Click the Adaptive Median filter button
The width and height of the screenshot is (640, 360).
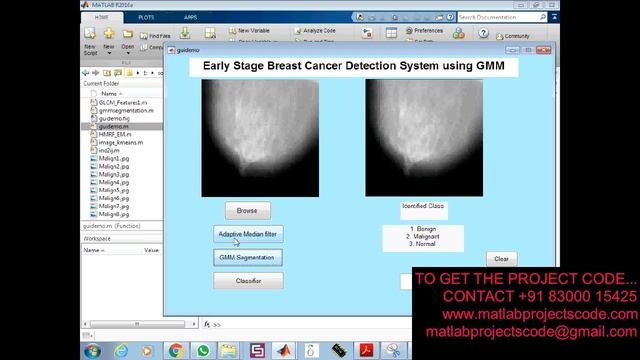click(x=248, y=234)
